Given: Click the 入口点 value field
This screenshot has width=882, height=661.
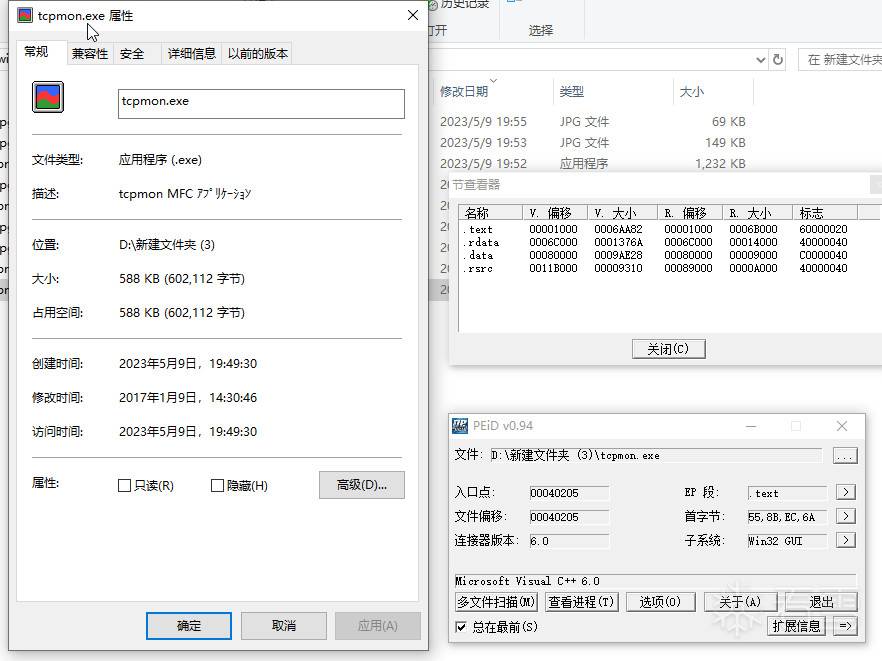Looking at the screenshot, I should tap(569, 493).
